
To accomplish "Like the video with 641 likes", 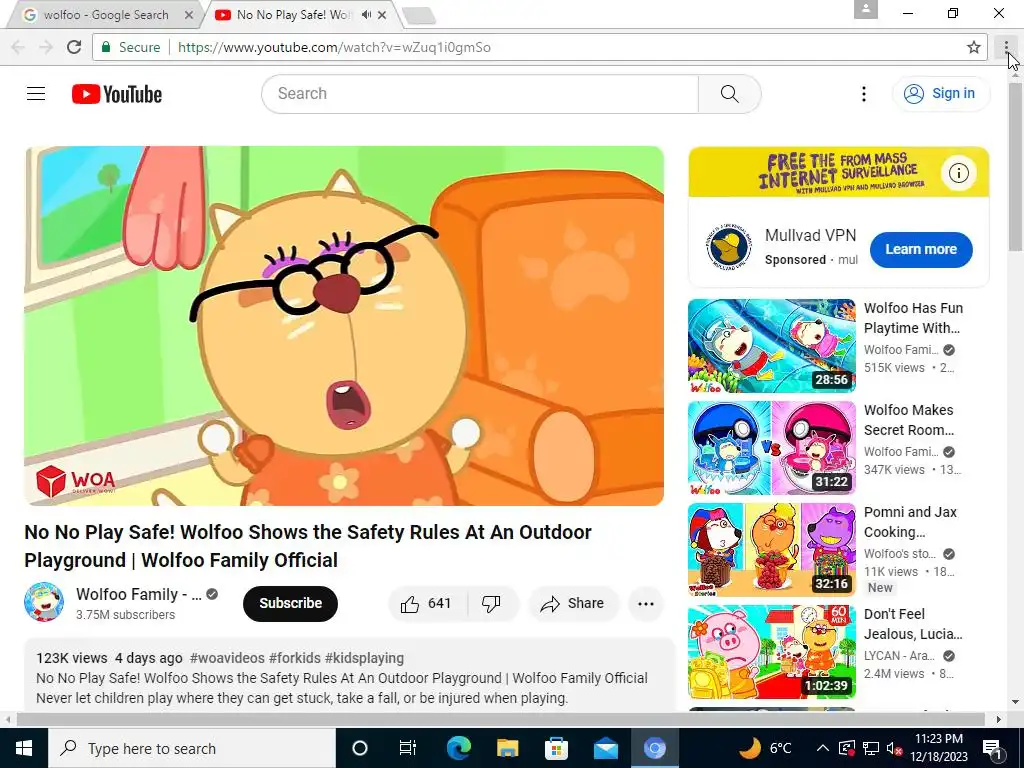I will [x=428, y=603].
